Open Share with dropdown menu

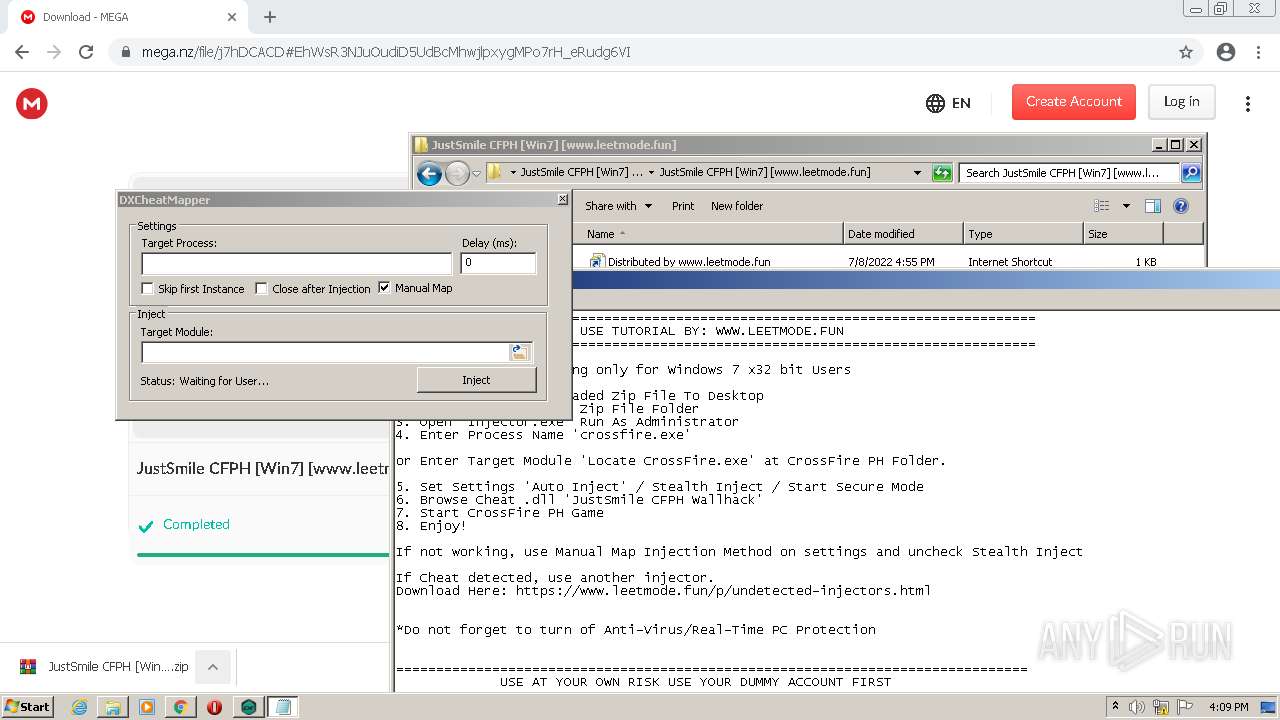coord(618,206)
